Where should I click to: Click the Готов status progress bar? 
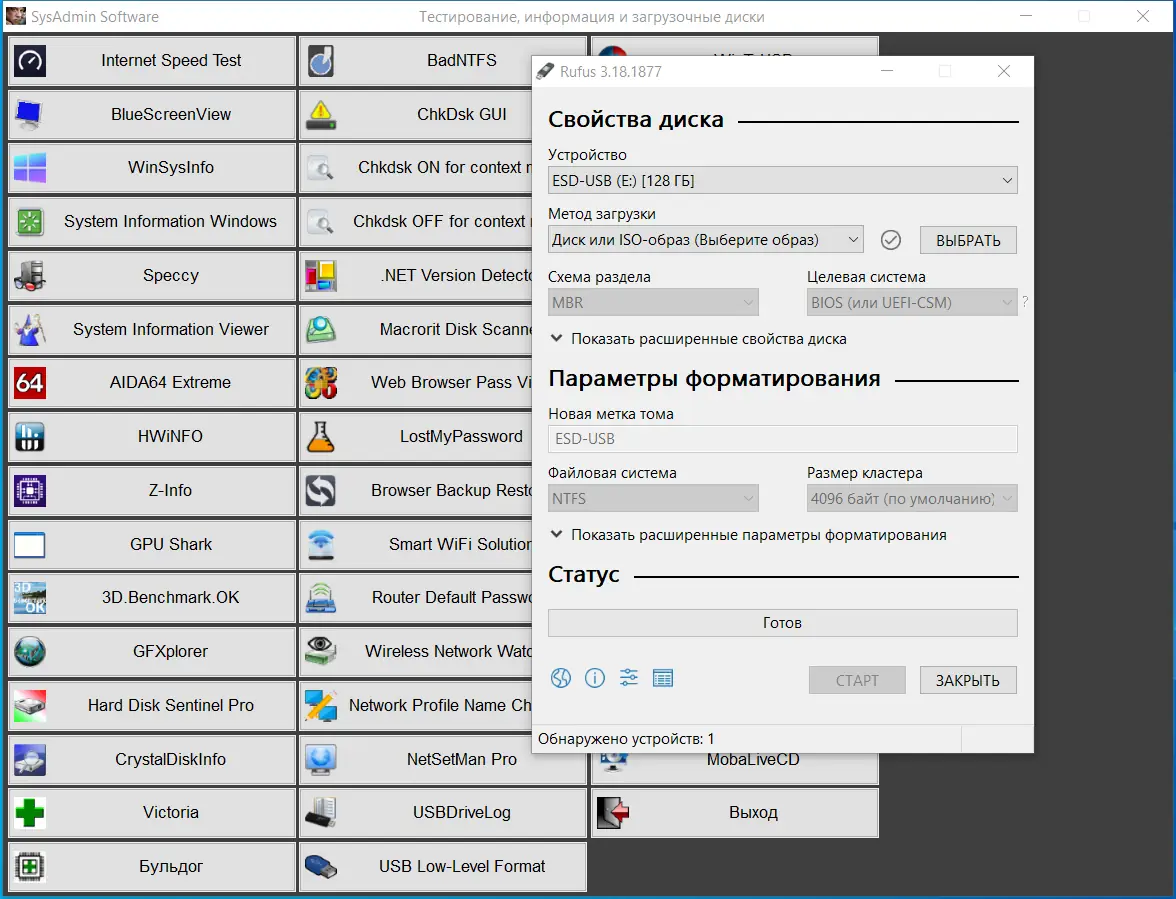(x=782, y=623)
